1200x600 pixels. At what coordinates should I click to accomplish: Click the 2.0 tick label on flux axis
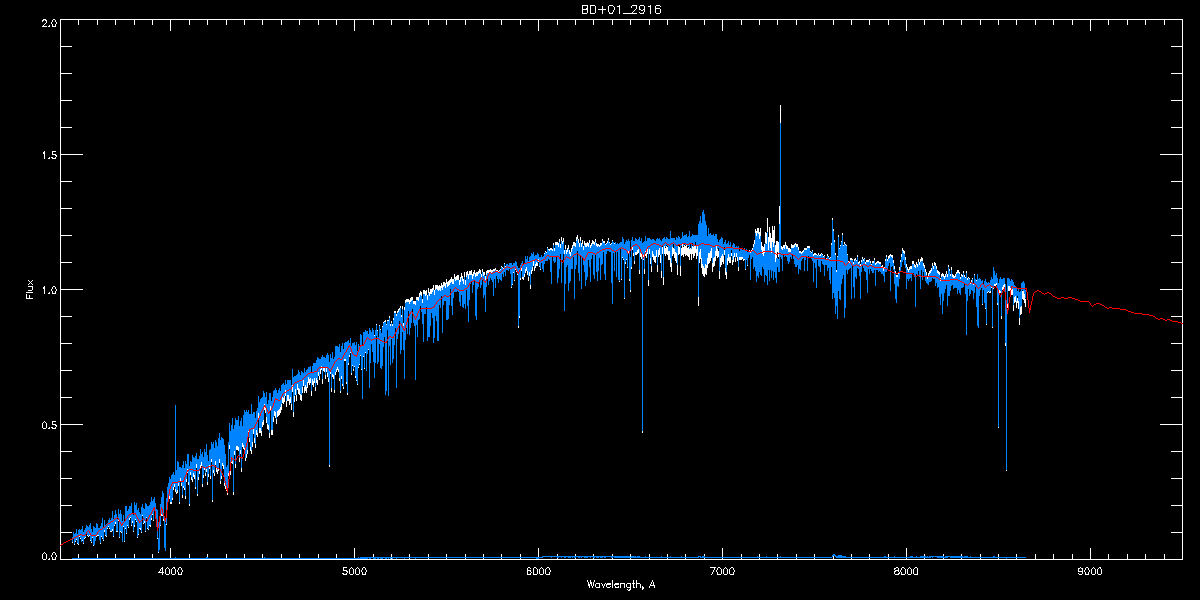pyautogui.click(x=47, y=22)
